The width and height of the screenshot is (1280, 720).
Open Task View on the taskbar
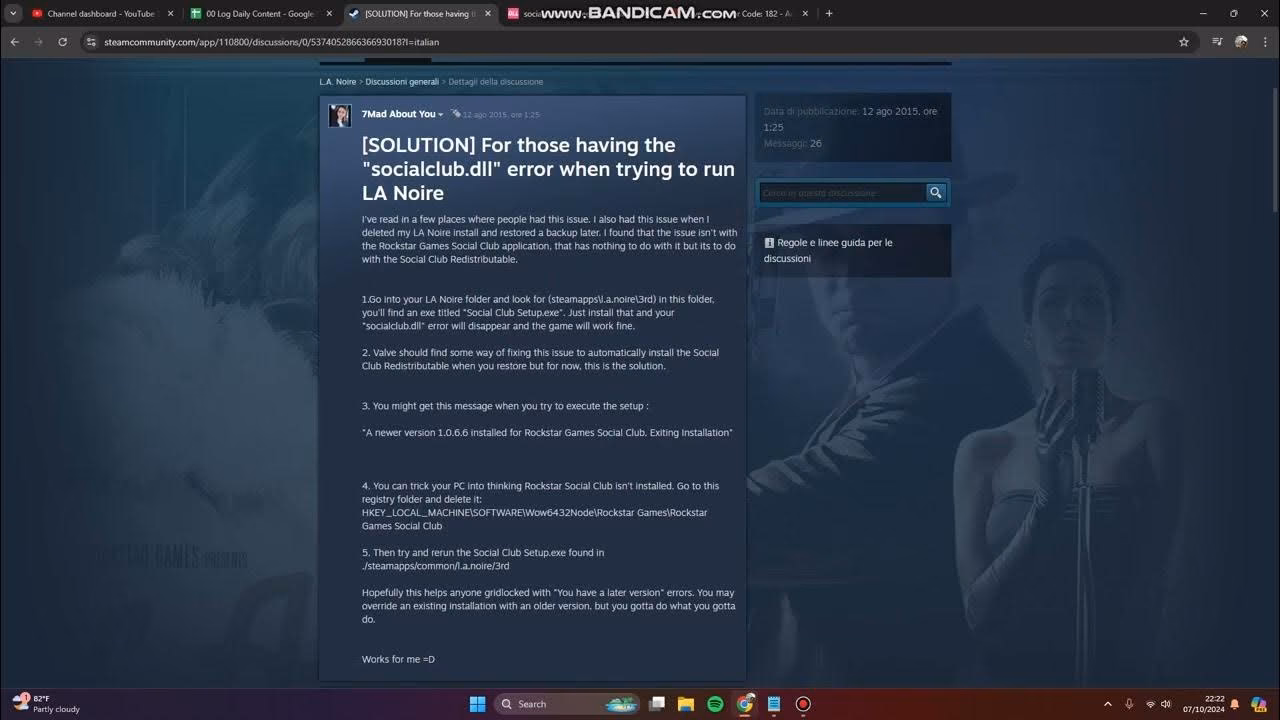(657, 704)
